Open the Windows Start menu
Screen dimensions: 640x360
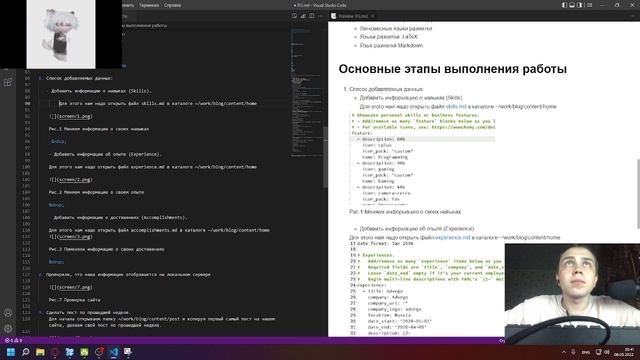[11, 352]
